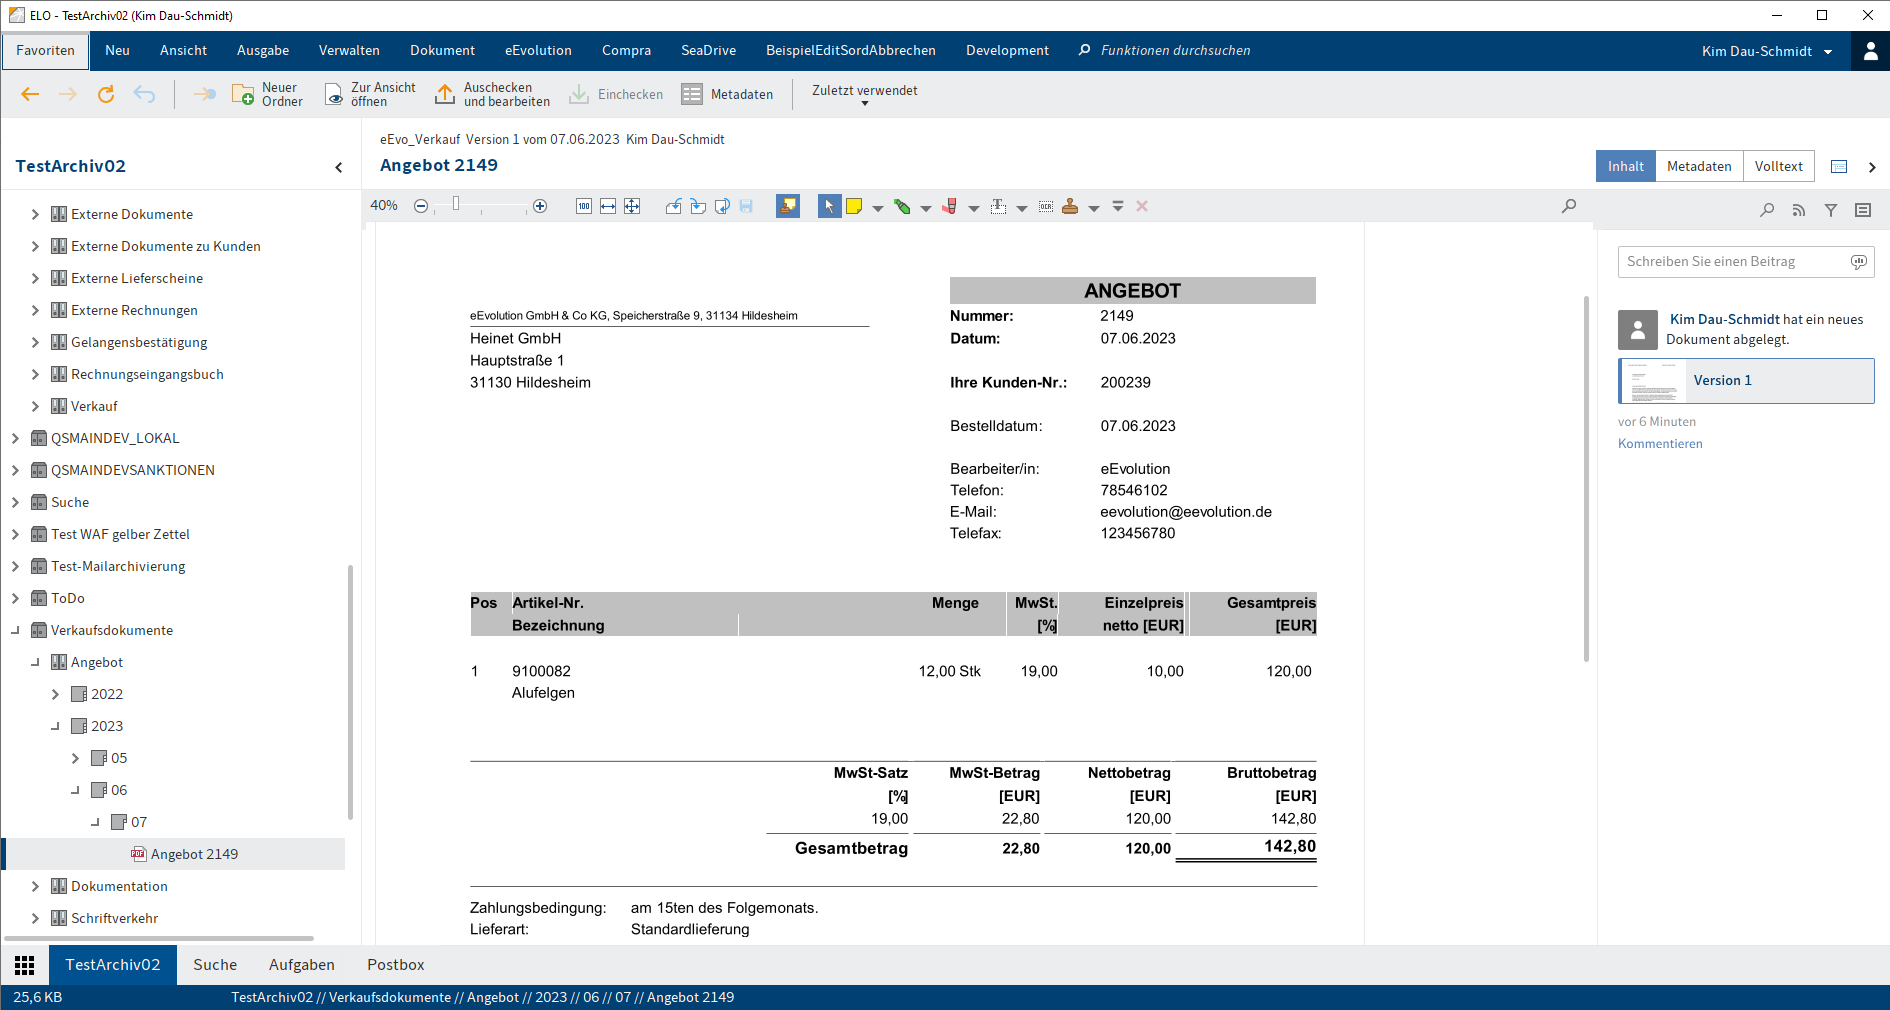Check out document with Auschecken und bearbeiten
This screenshot has width=1890, height=1010.
coord(492,94)
